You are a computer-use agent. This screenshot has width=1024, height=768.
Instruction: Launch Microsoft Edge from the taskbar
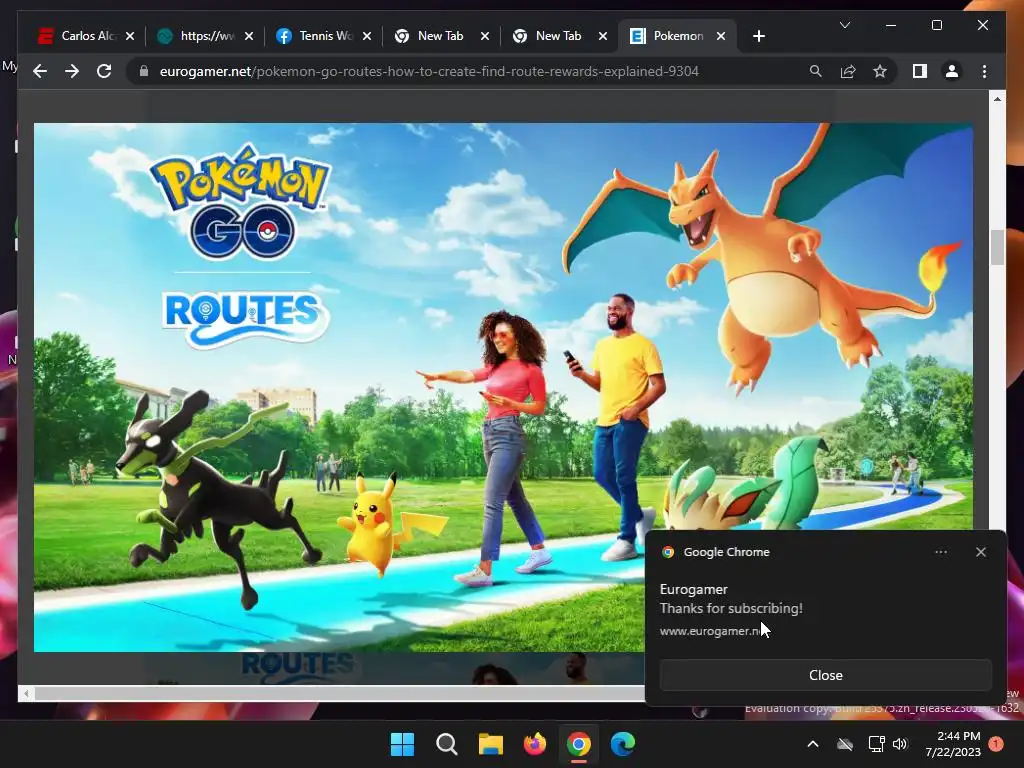click(622, 744)
